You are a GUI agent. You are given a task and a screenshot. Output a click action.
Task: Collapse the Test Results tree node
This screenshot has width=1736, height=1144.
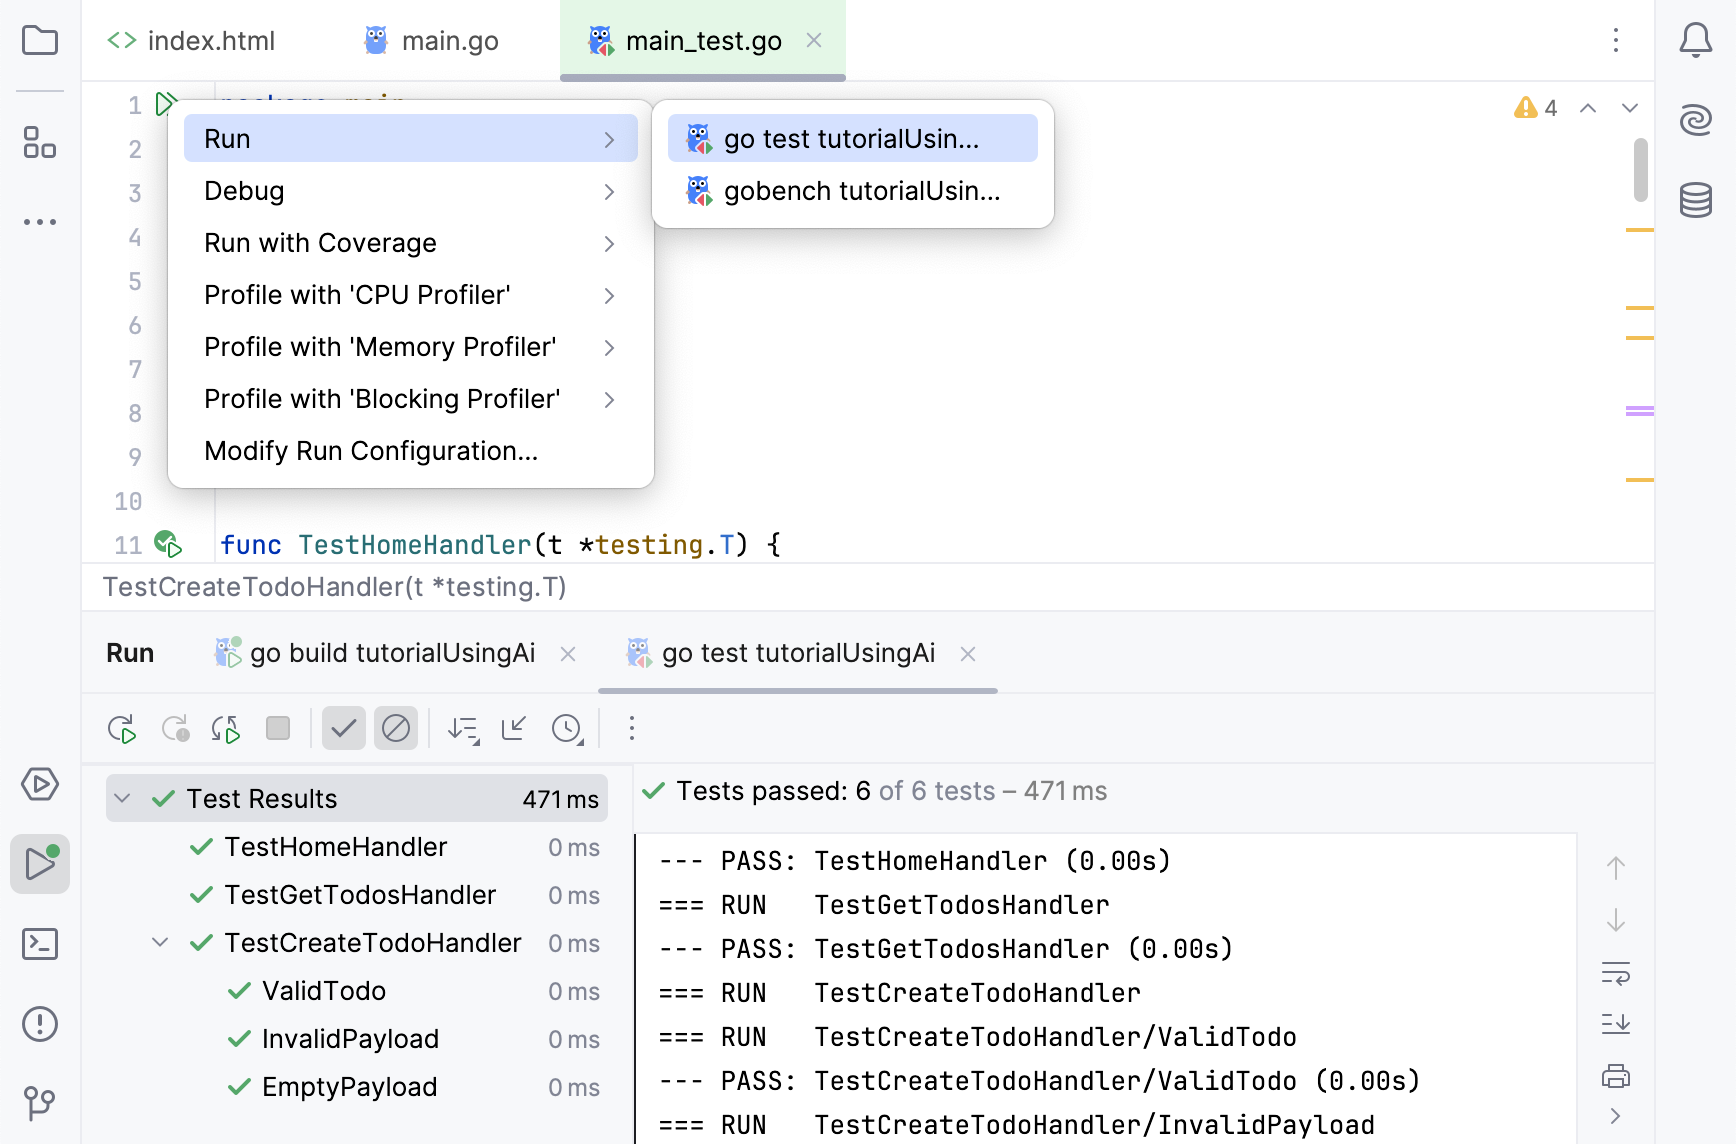(122, 799)
